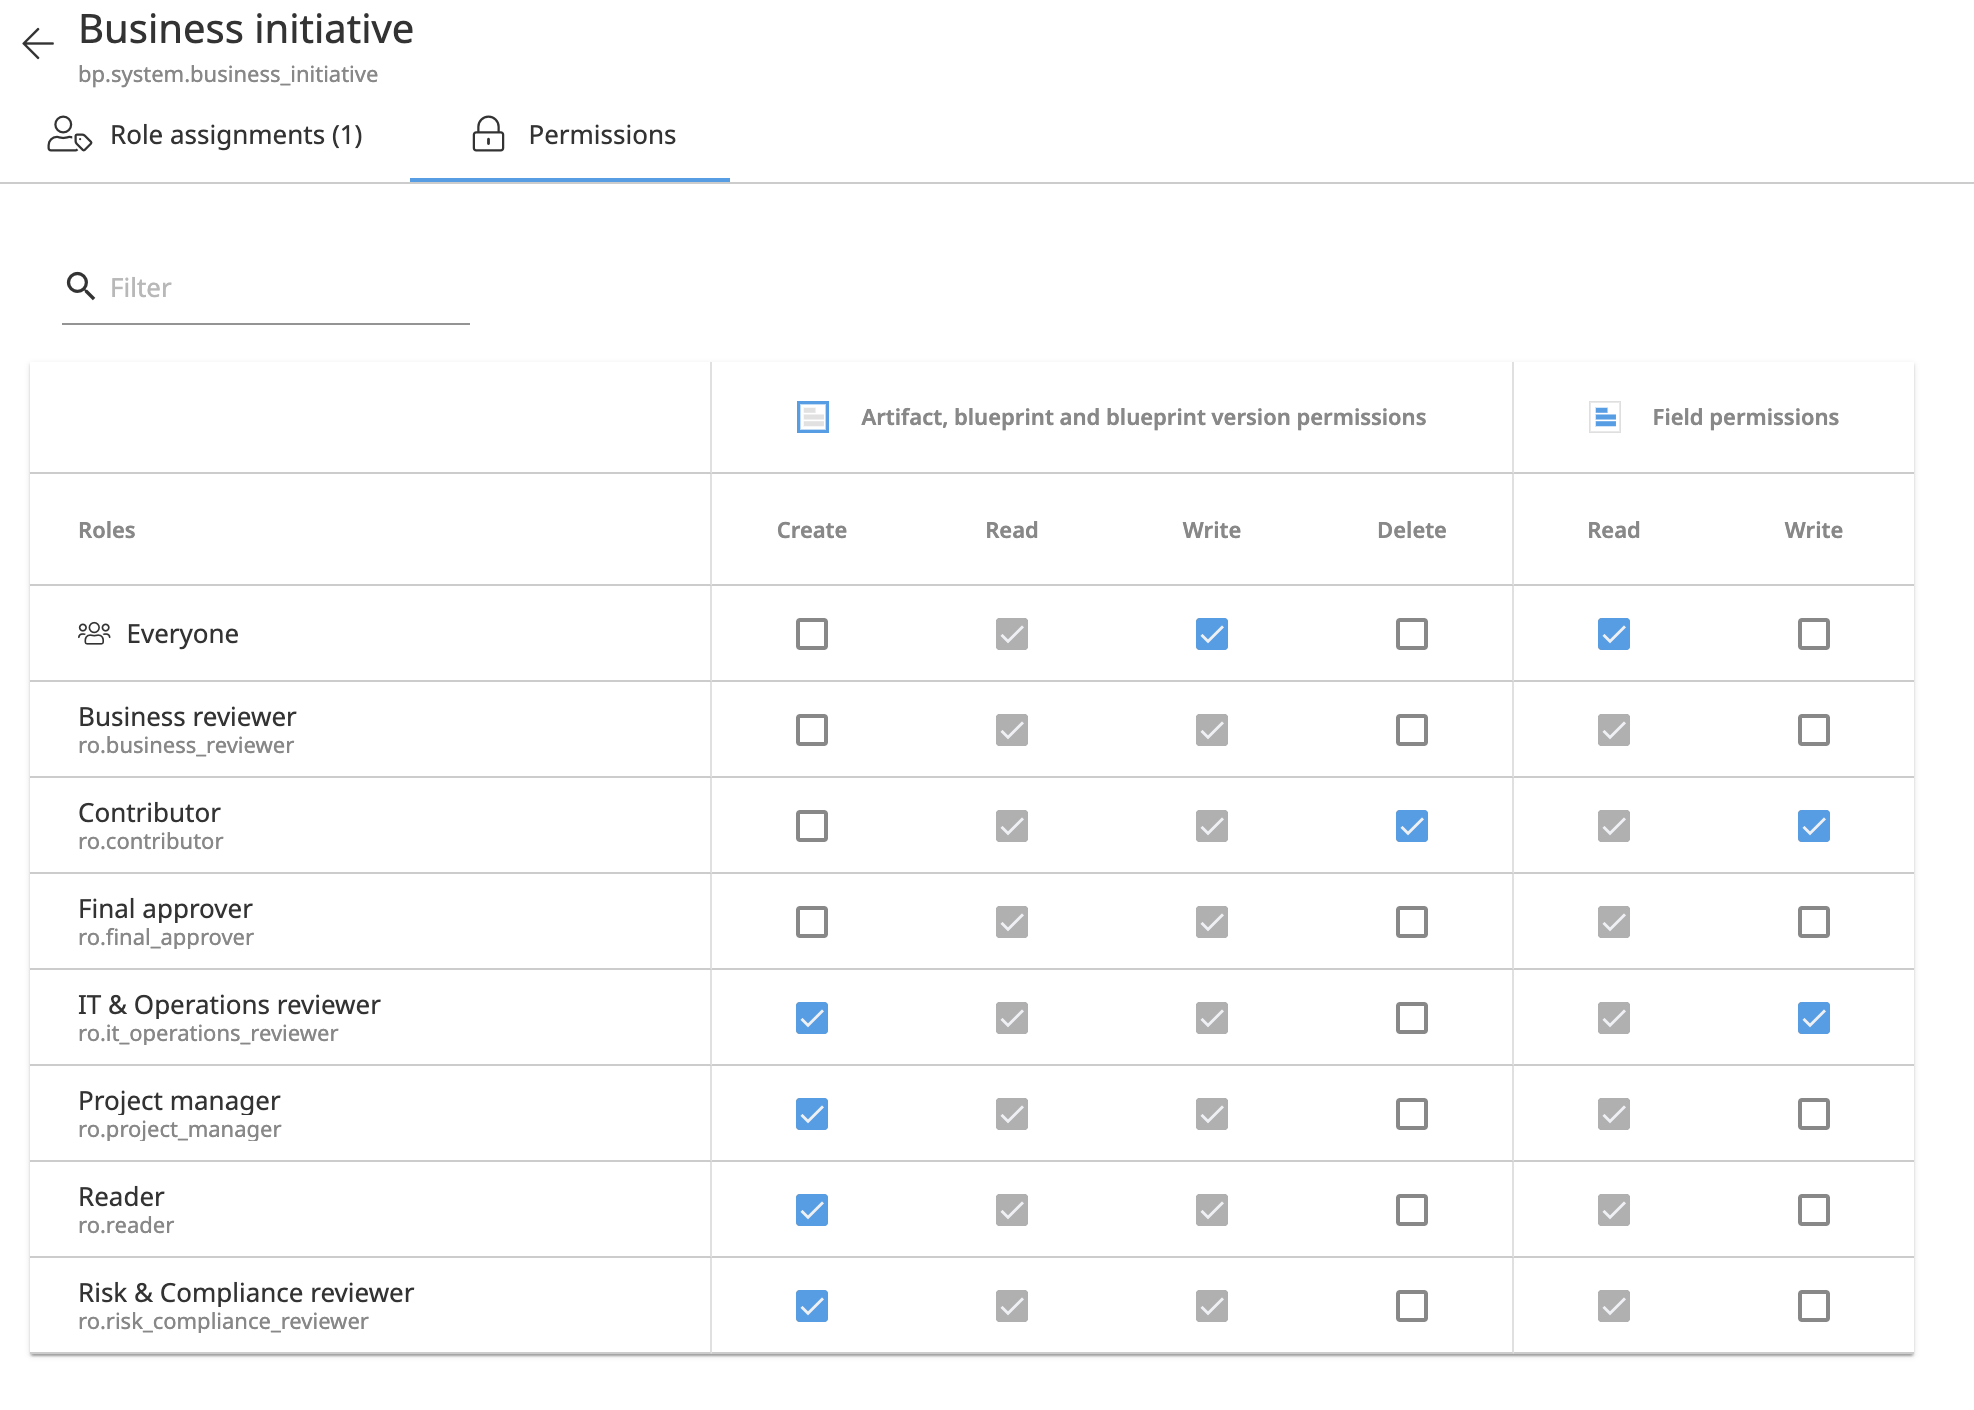Enable field Write for Risk & Compliance reviewer
The height and width of the screenshot is (1410, 1974).
pyautogui.click(x=1814, y=1306)
